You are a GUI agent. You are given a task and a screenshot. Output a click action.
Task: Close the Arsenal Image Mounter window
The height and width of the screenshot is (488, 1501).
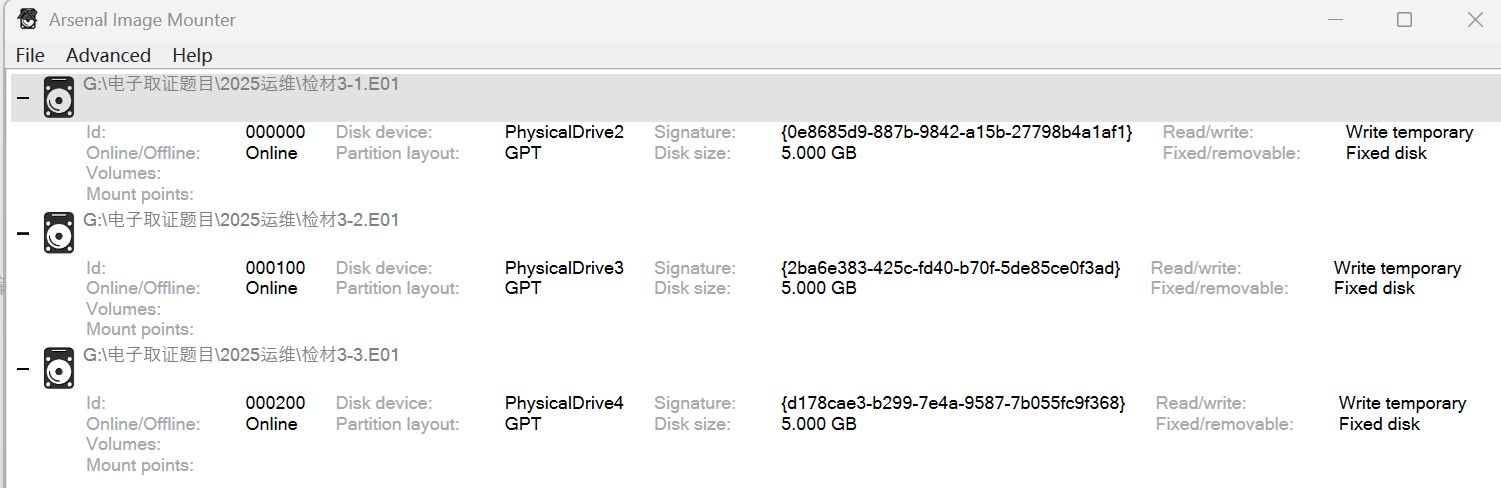[1475, 20]
